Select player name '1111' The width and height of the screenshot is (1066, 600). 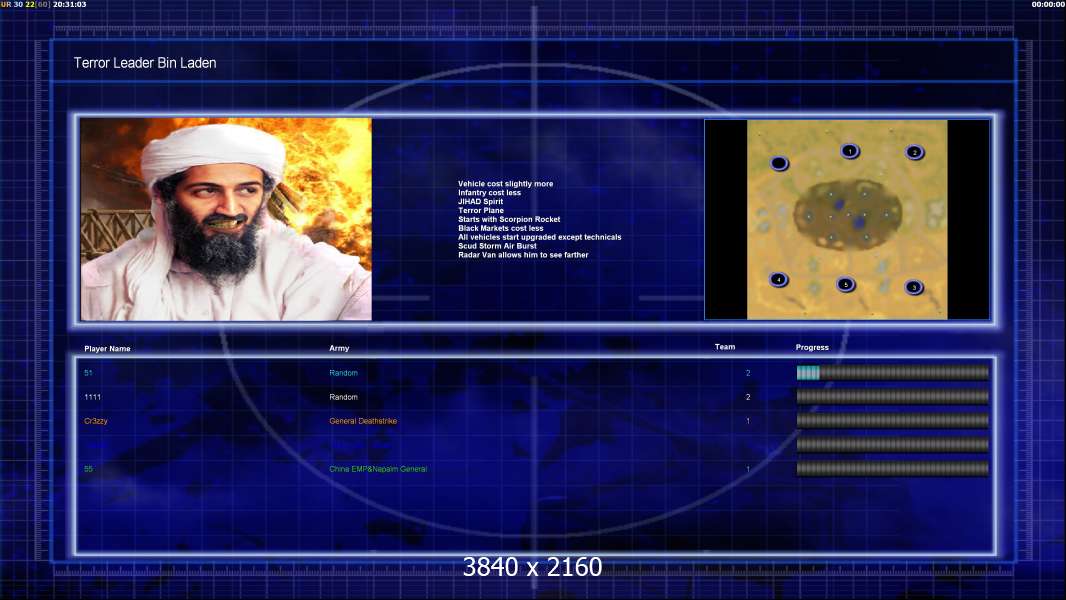pyautogui.click(x=92, y=397)
